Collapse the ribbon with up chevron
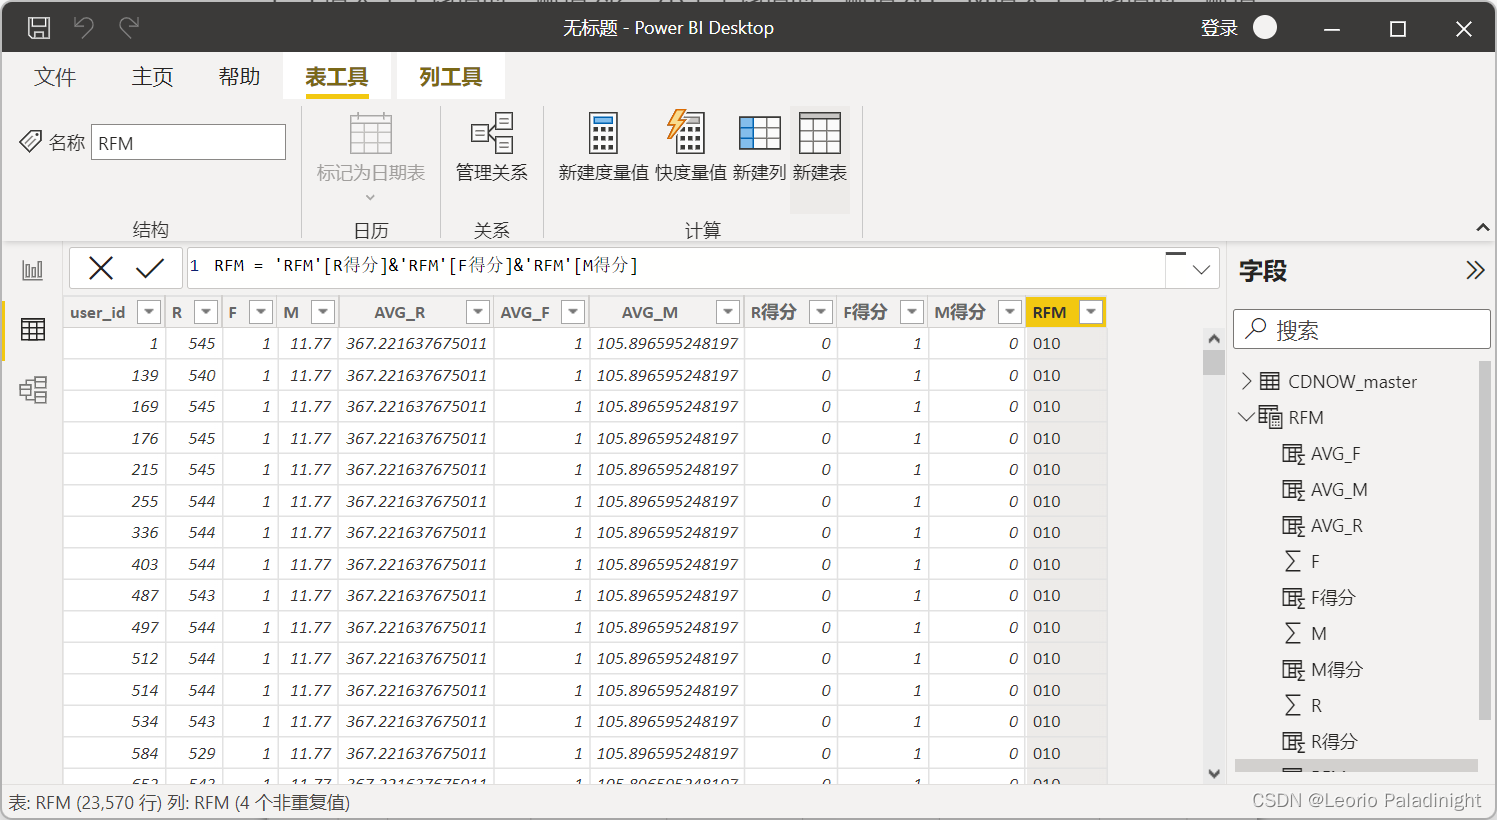Screen dimensions: 1497x820 [1483, 228]
